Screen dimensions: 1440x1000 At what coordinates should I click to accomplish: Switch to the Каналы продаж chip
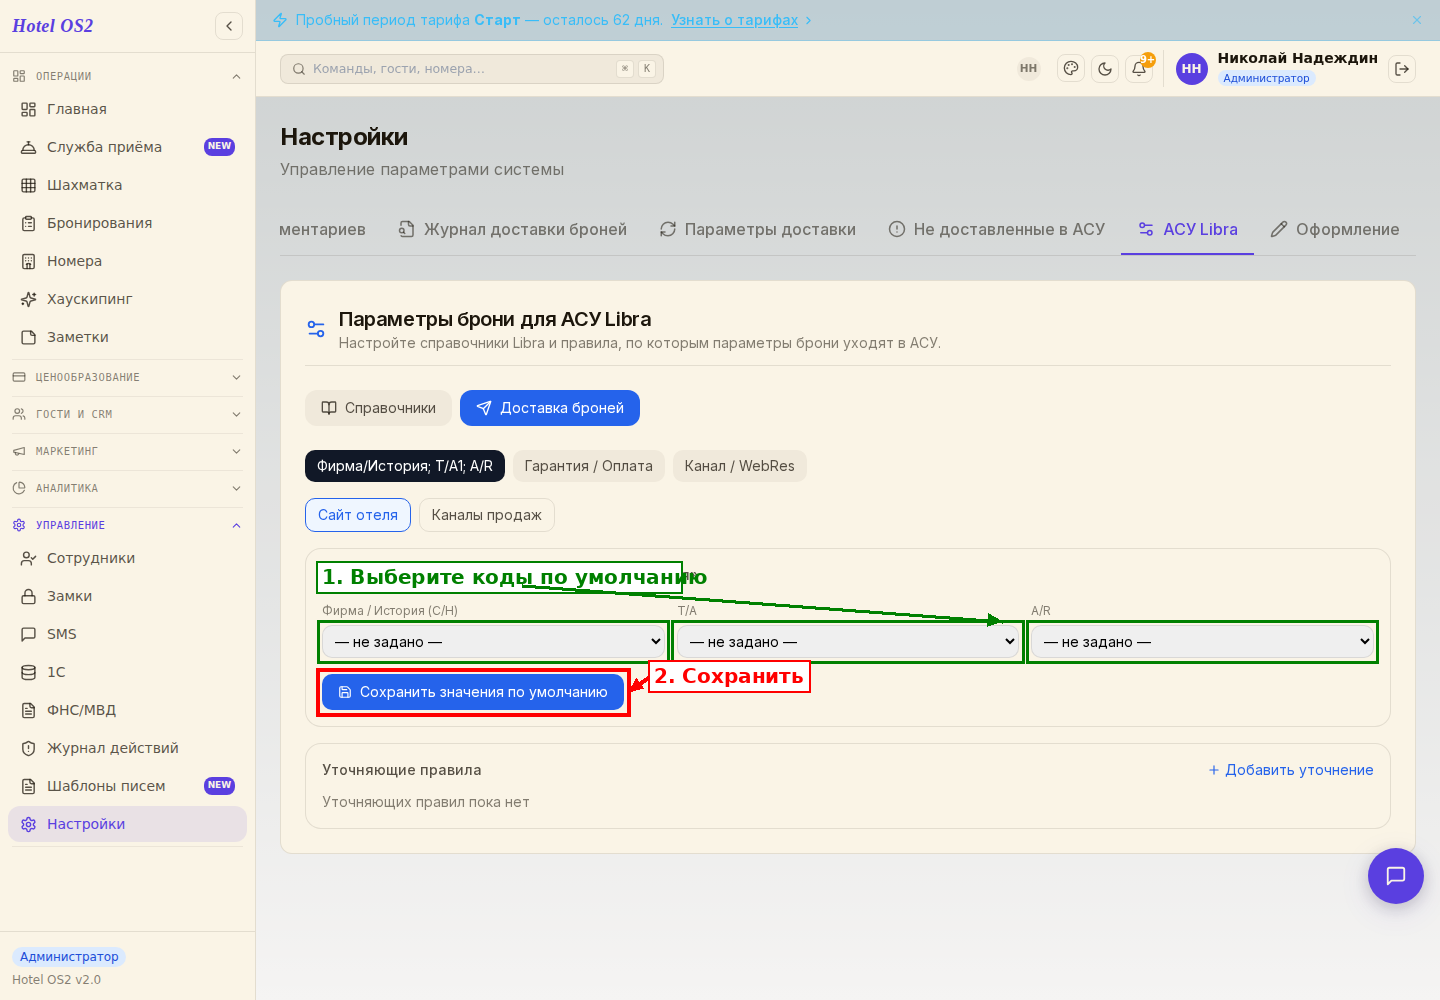[487, 515]
